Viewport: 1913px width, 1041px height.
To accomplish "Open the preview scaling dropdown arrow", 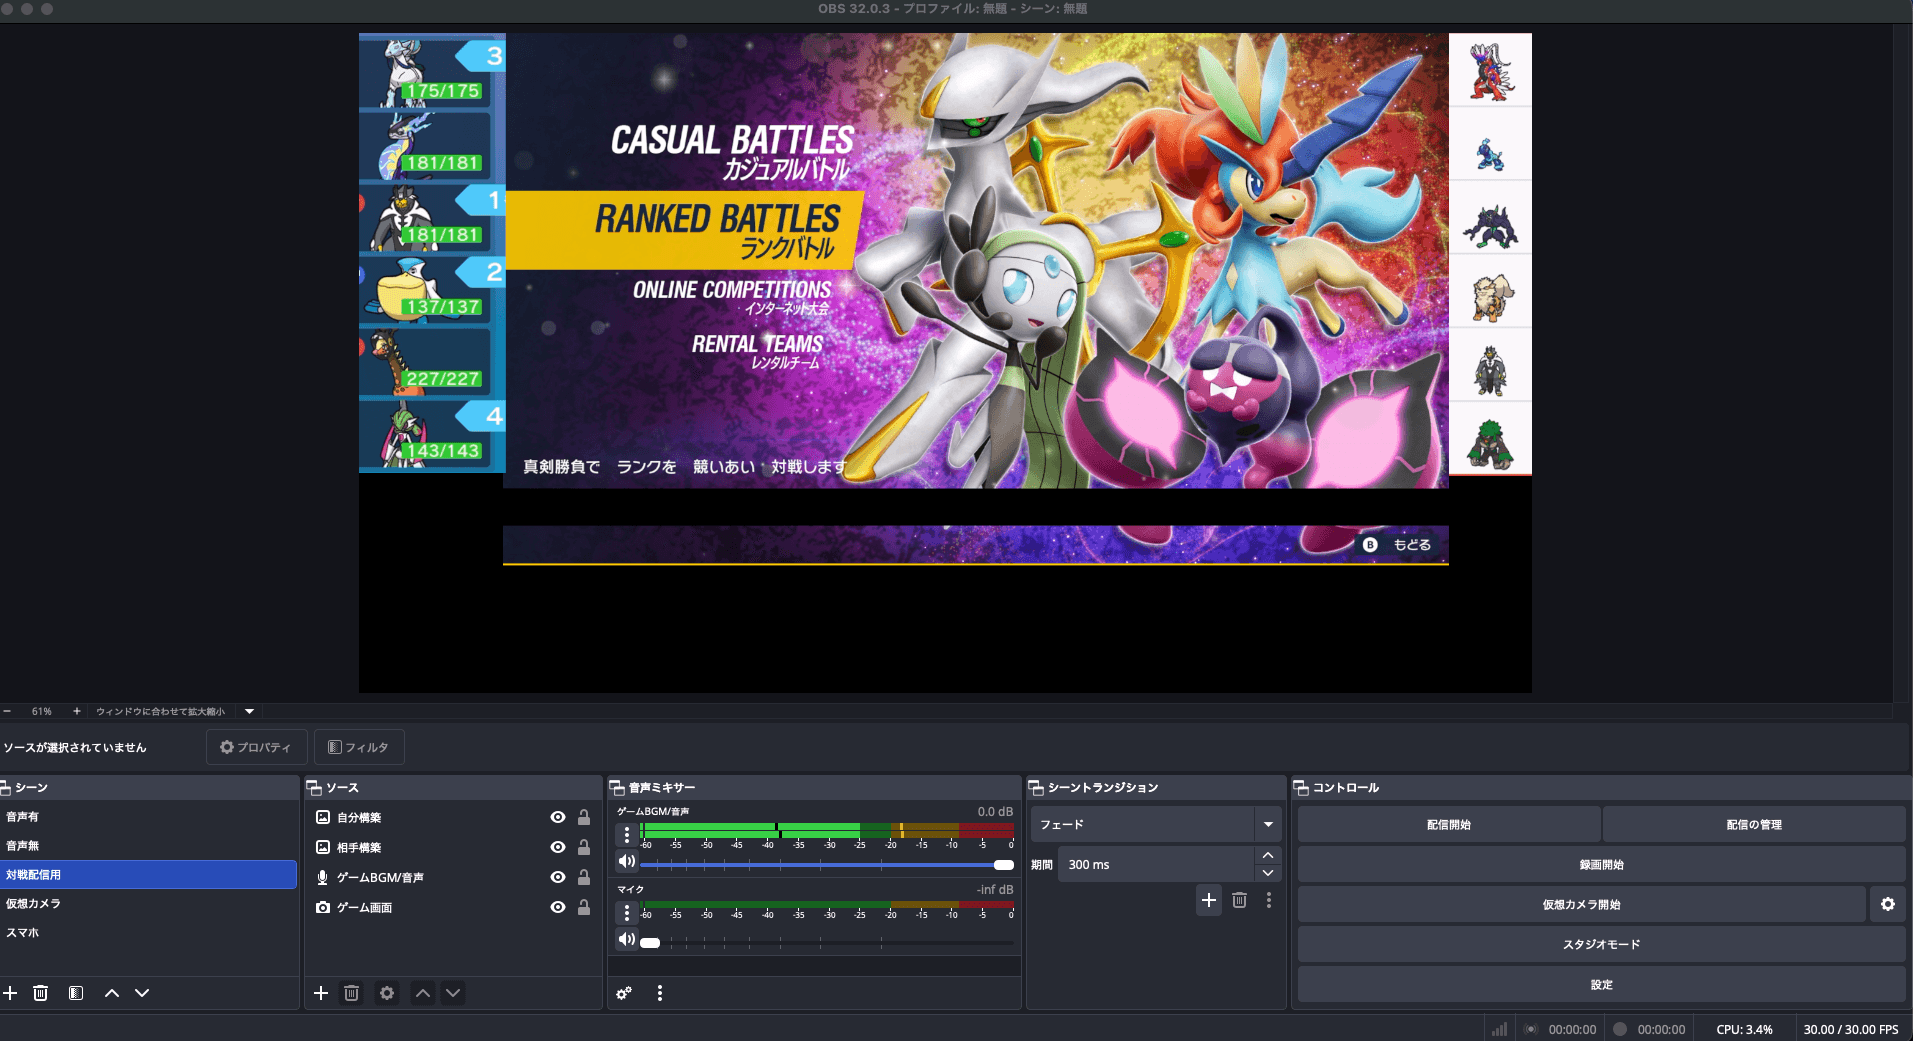I will 248,711.
